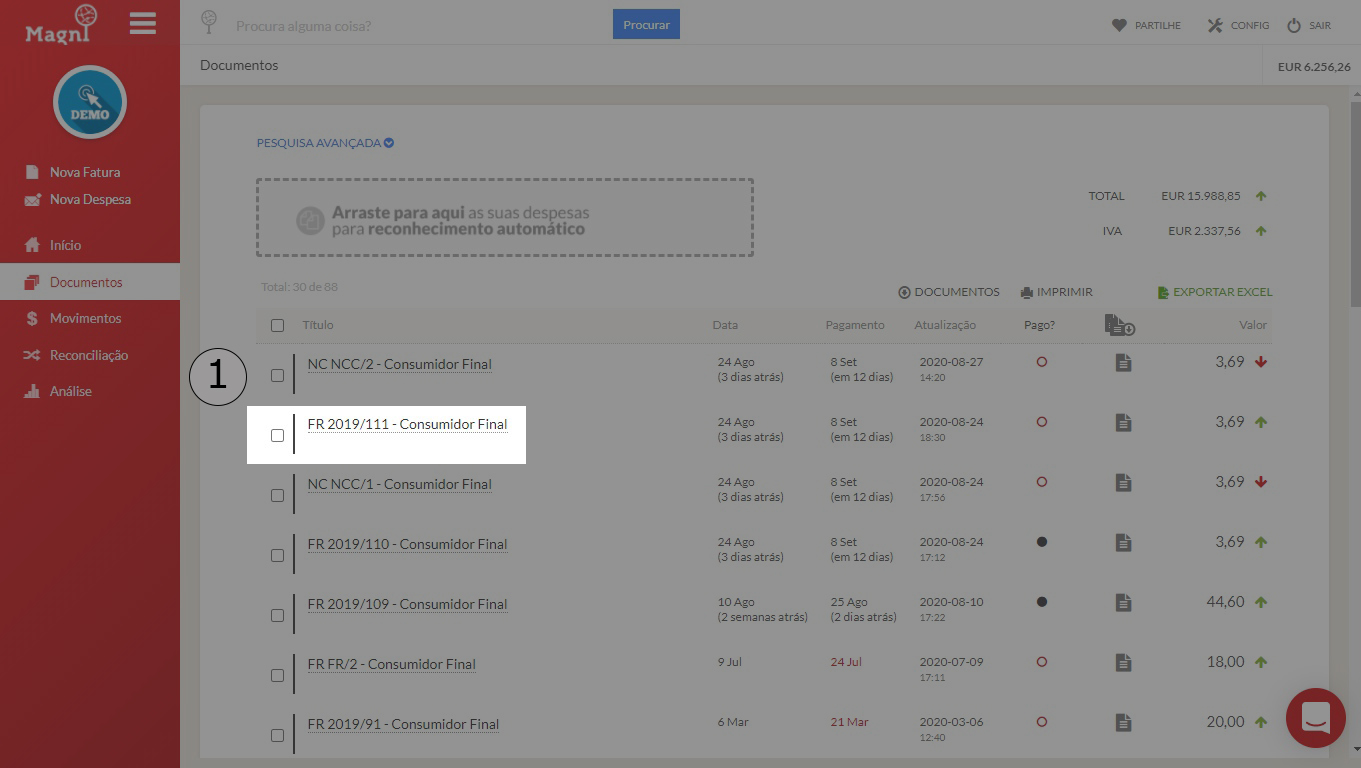Check the select-all documents checkbox

277,325
